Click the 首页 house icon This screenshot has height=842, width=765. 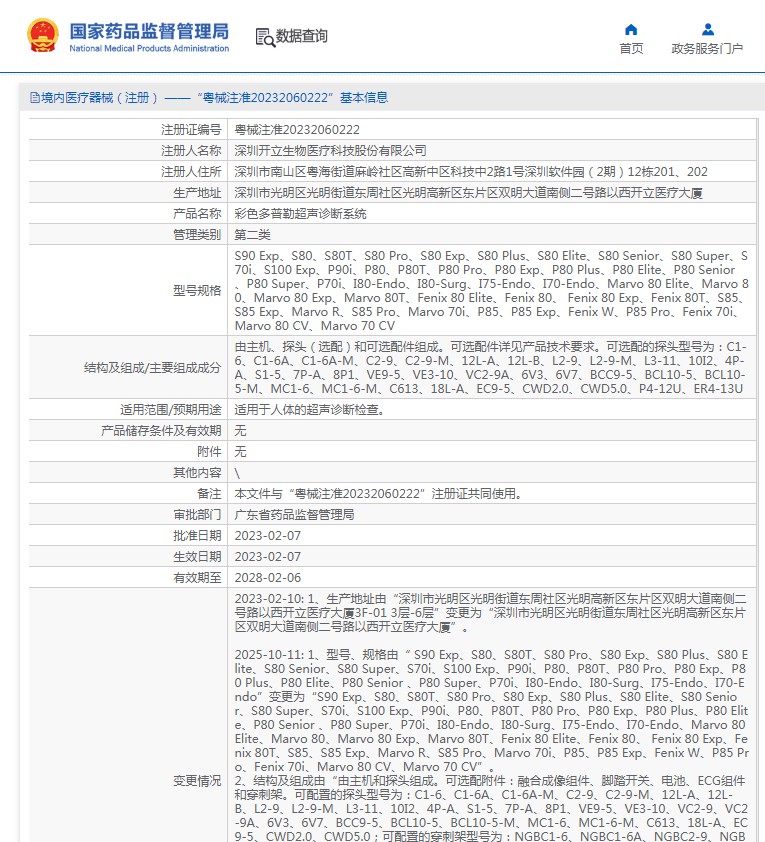(x=631, y=29)
